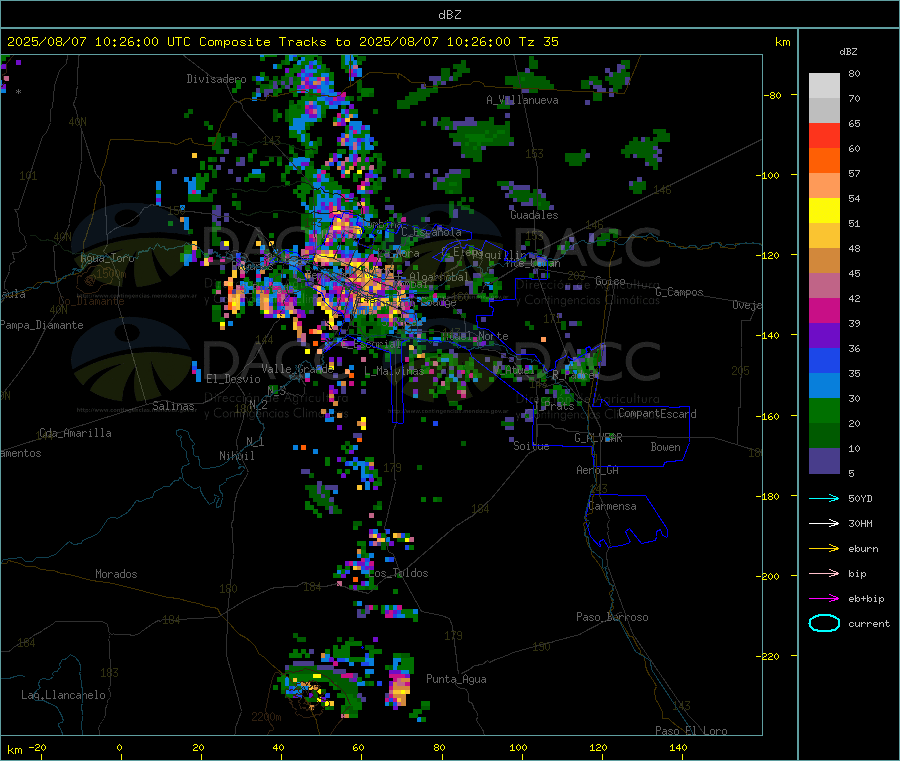Screen dimensions: 900x761
Task: Select the light gray 70-80 dBZ swatch
Action: coord(824,86)
